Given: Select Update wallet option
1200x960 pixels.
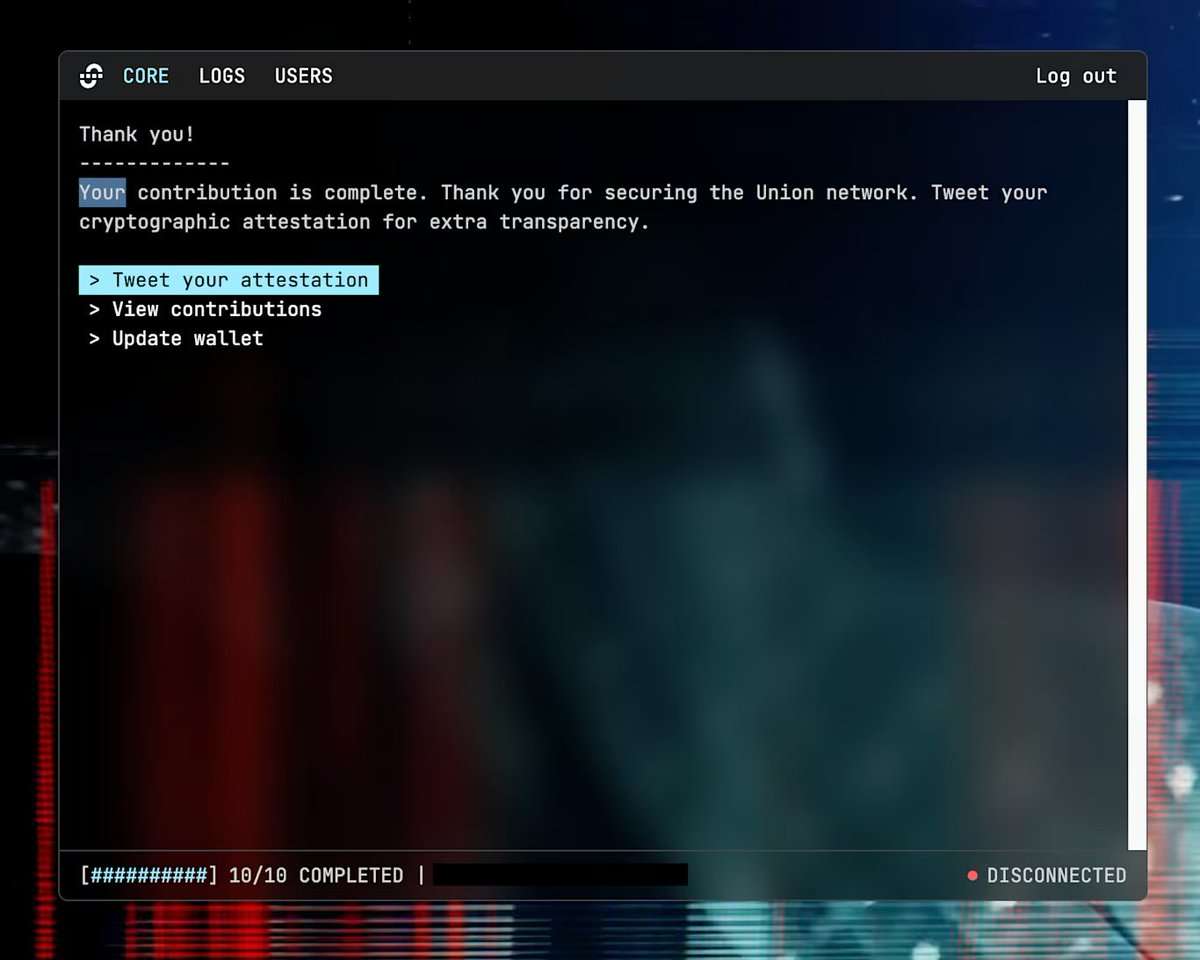Looking at the screenshot, I should (176, 338).
